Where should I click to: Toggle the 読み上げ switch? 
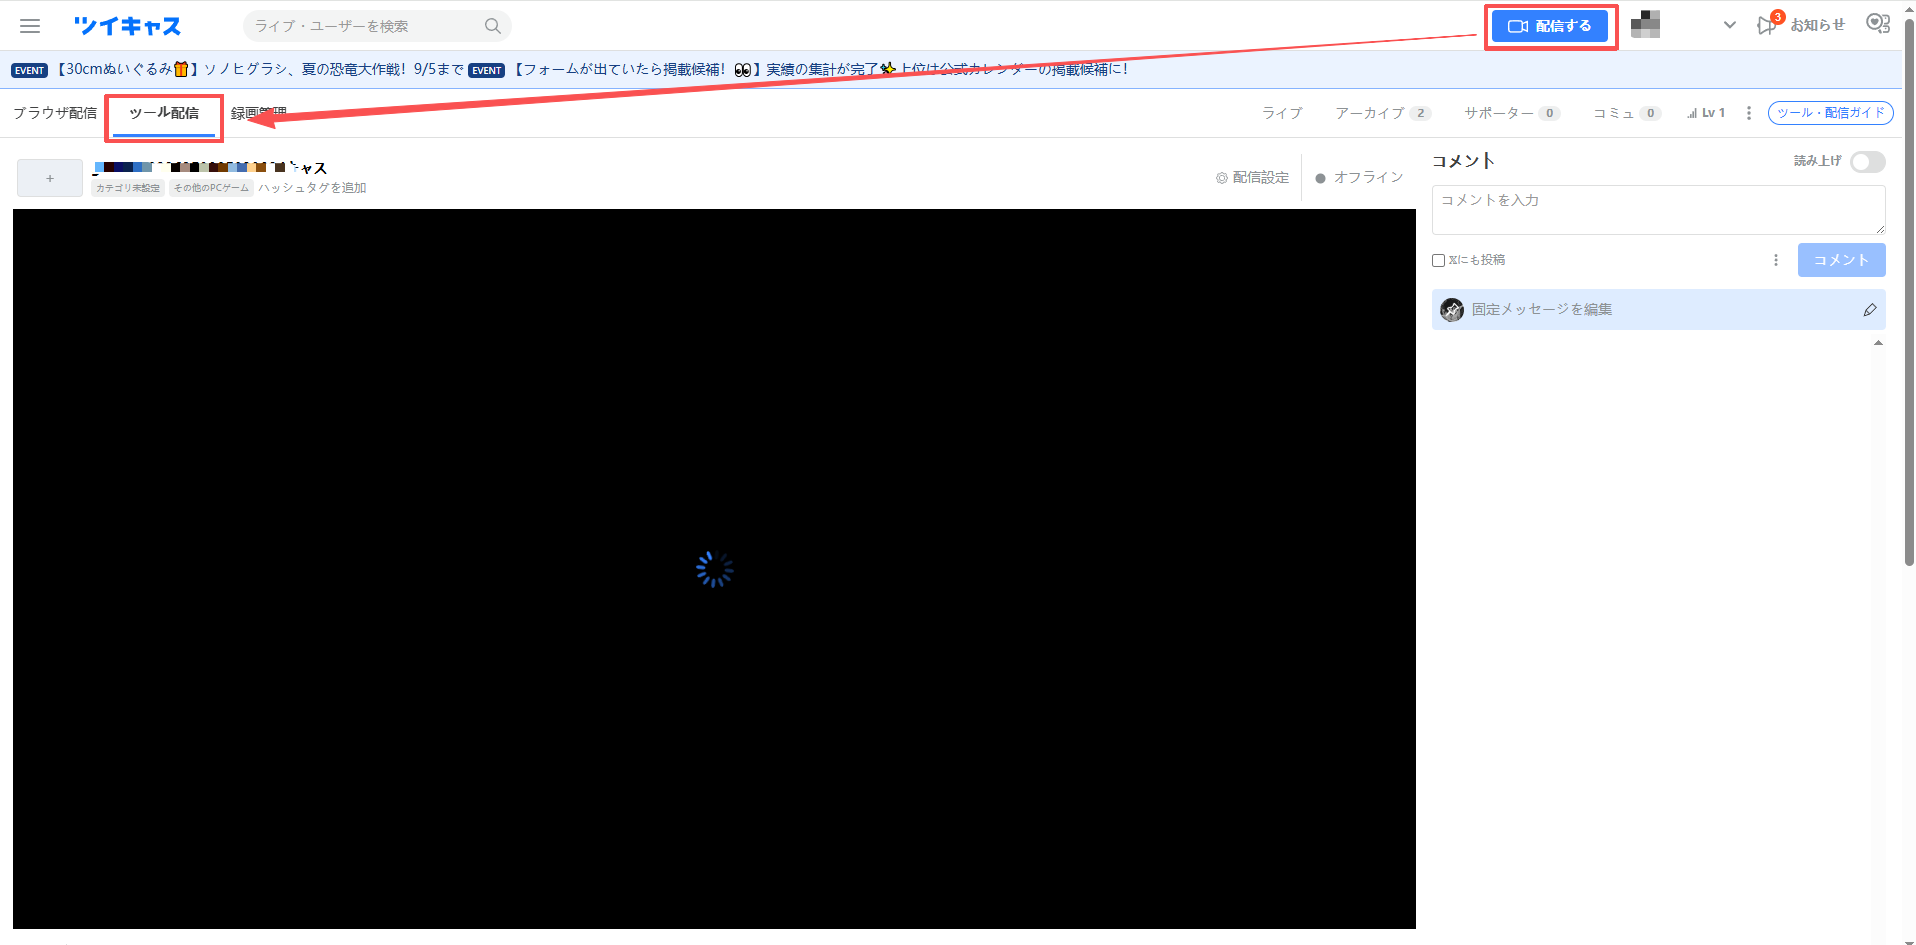(1867, 162)
